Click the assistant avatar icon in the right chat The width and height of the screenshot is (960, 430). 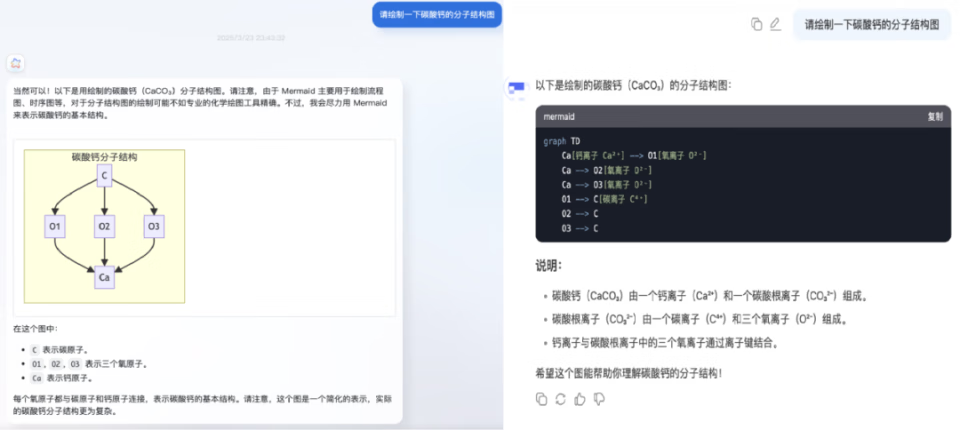tap(516, 87)
